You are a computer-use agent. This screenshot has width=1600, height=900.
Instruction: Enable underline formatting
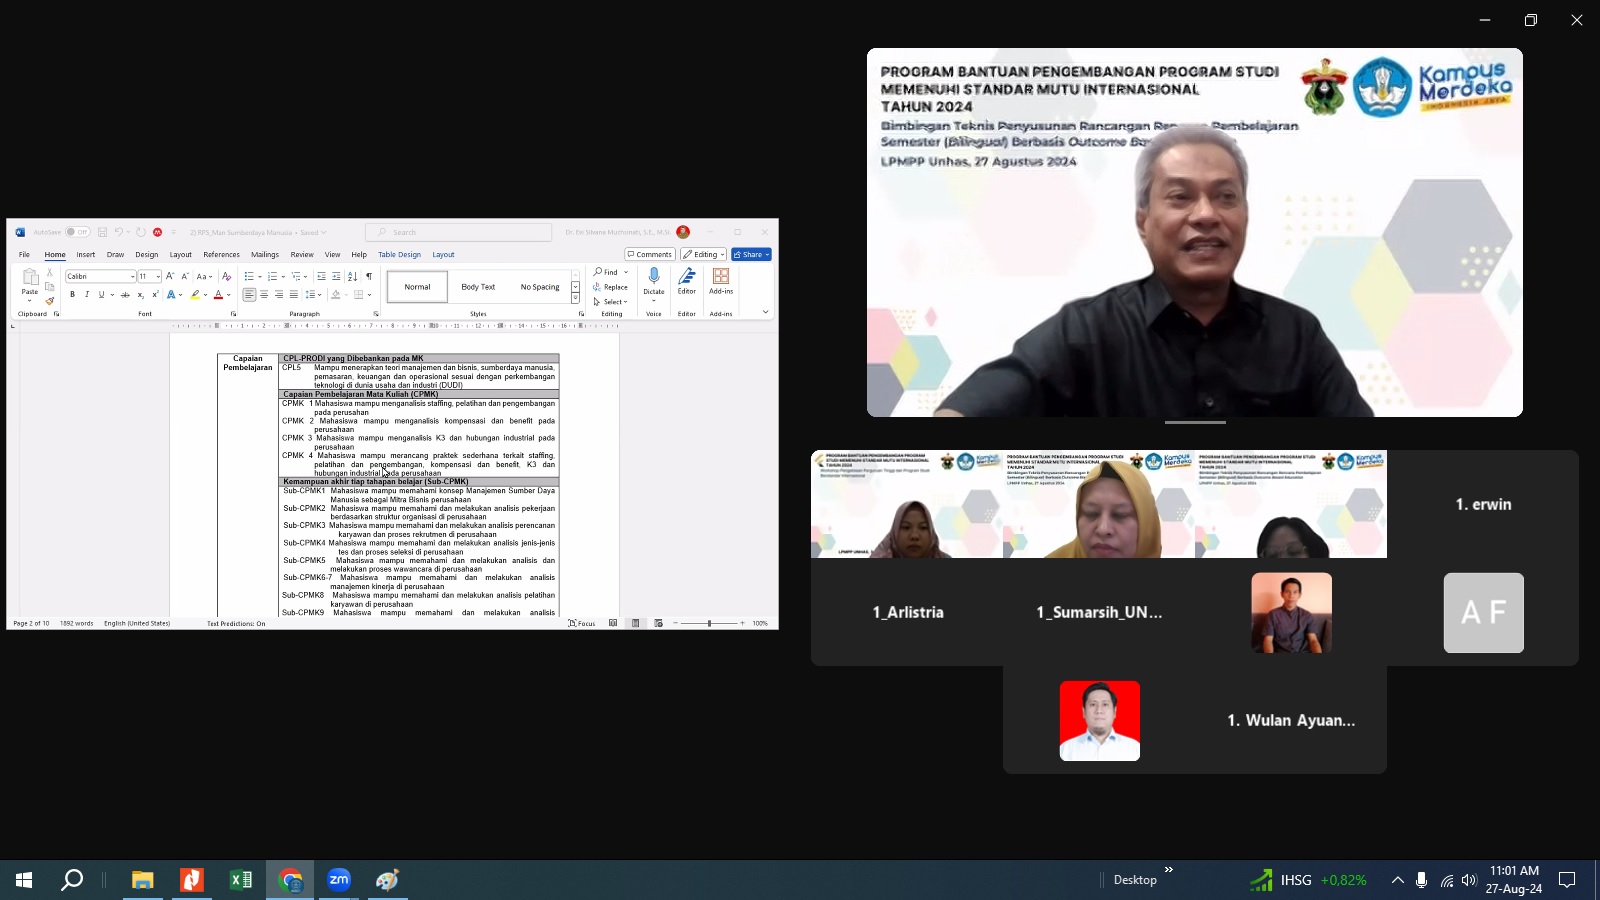101,293
